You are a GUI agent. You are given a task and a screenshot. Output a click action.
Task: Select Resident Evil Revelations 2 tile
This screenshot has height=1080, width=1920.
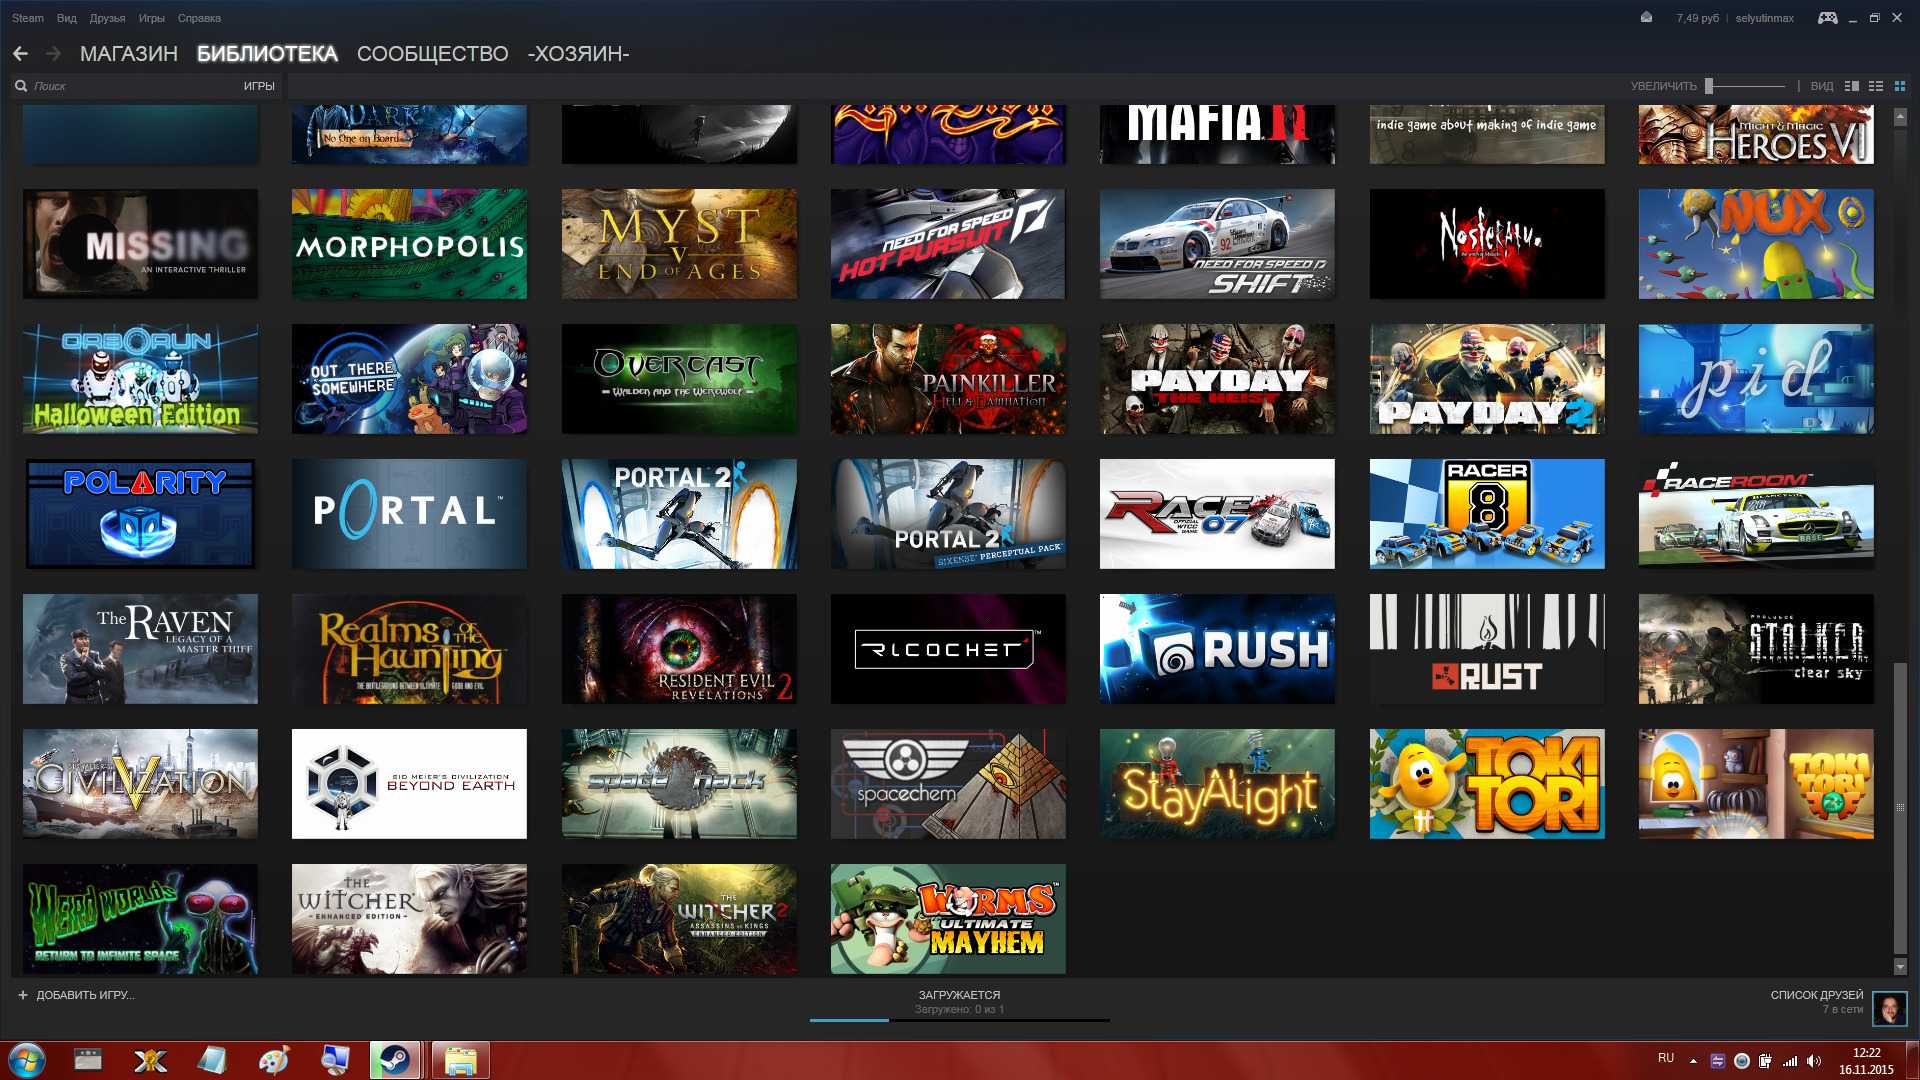pos(679,648)
